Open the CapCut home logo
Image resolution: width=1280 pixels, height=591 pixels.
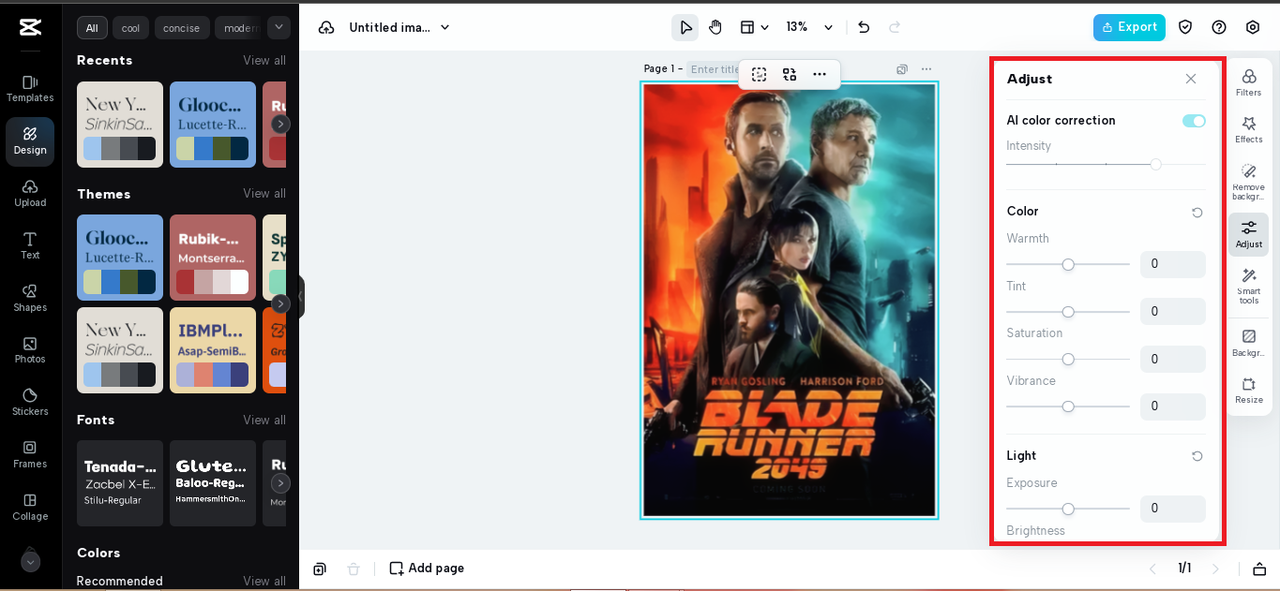point(30,27)
